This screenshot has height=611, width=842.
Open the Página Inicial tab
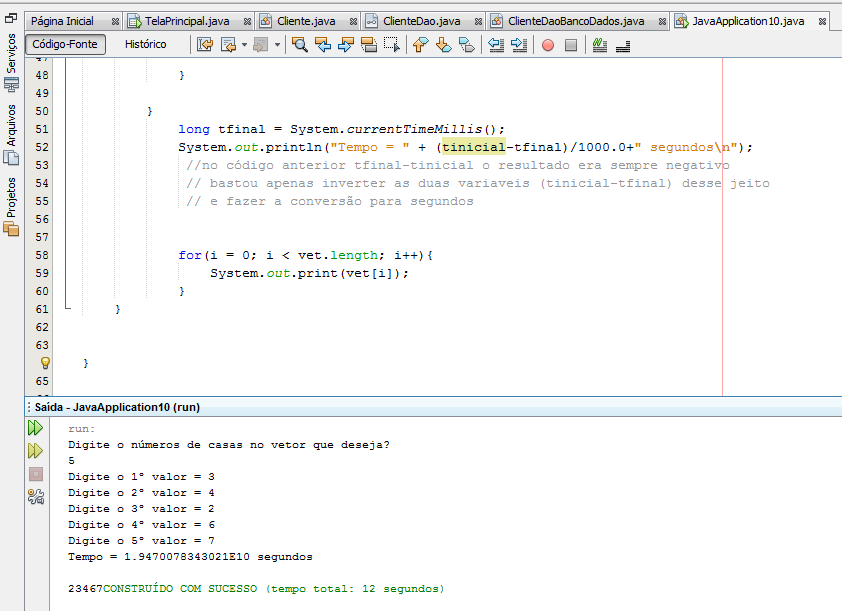point(62,21)
